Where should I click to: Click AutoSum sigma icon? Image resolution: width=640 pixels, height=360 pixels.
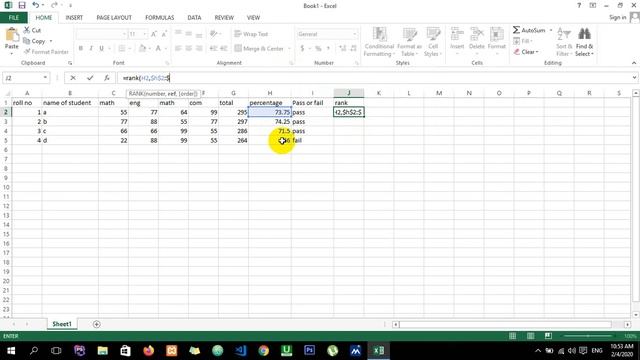coord(516,30)
